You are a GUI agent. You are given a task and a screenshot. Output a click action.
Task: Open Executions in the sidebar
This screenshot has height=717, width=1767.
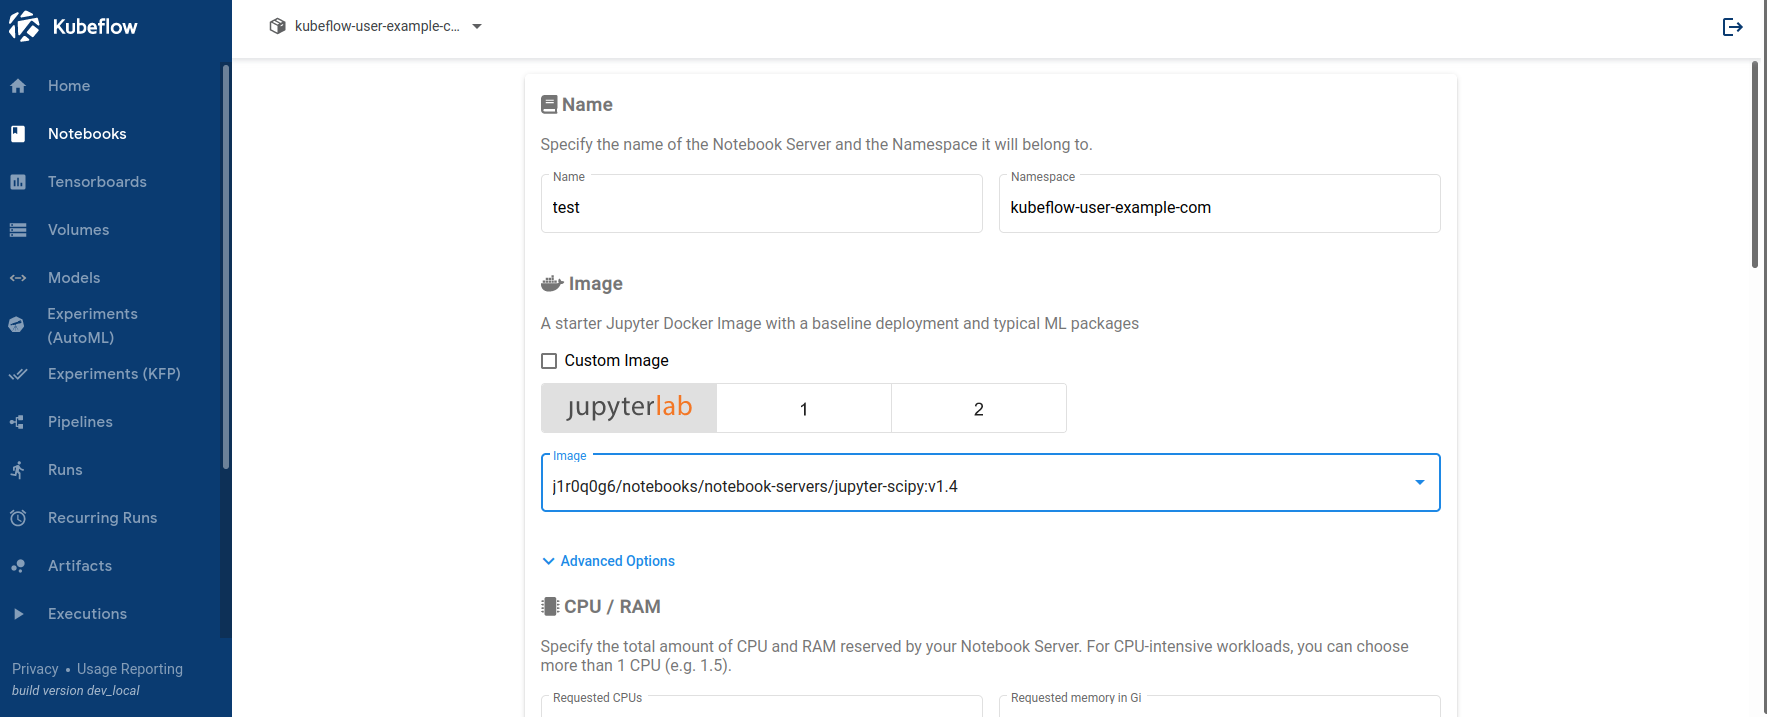[x=87, y=614]
